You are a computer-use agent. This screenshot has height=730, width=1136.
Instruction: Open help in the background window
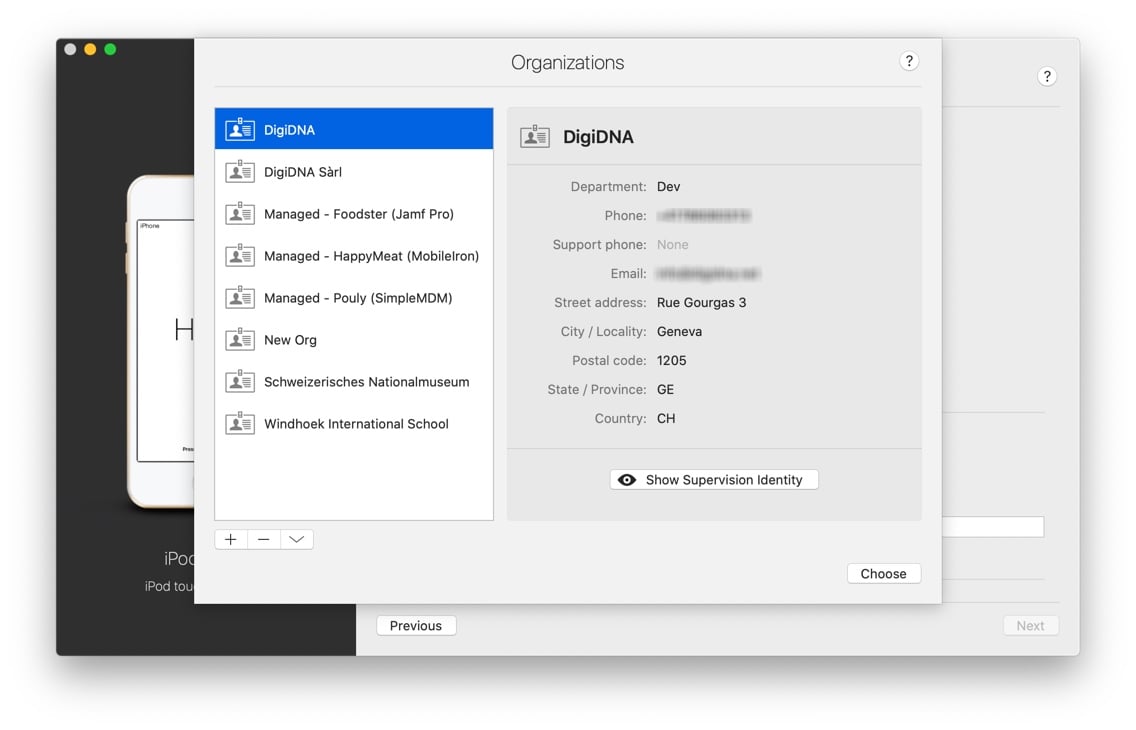[1046, 77]
